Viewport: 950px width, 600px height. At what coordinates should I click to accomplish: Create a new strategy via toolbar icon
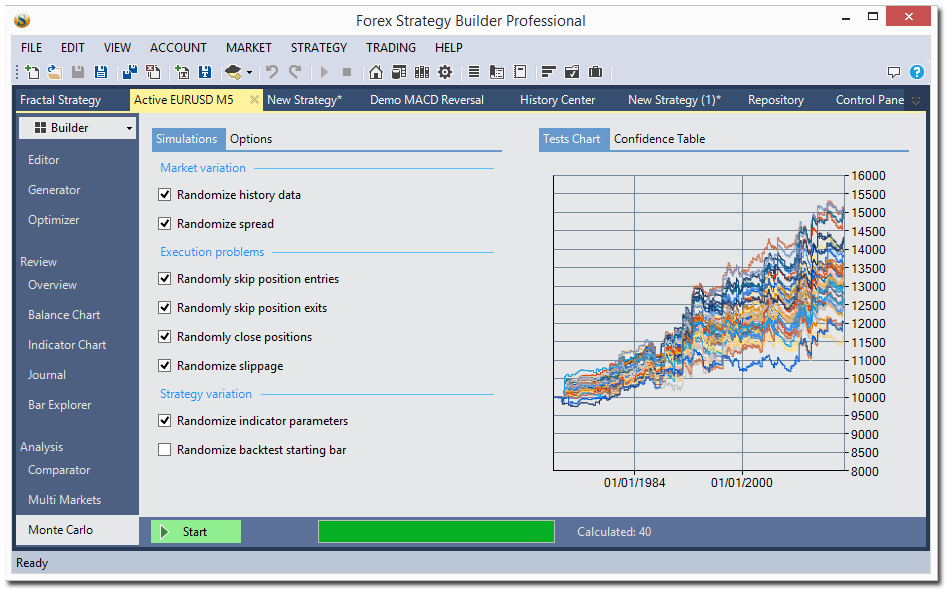32,71
